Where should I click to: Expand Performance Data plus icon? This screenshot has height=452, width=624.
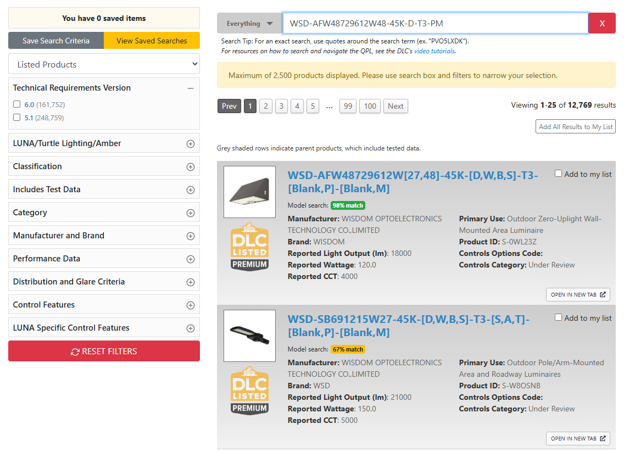191,259
